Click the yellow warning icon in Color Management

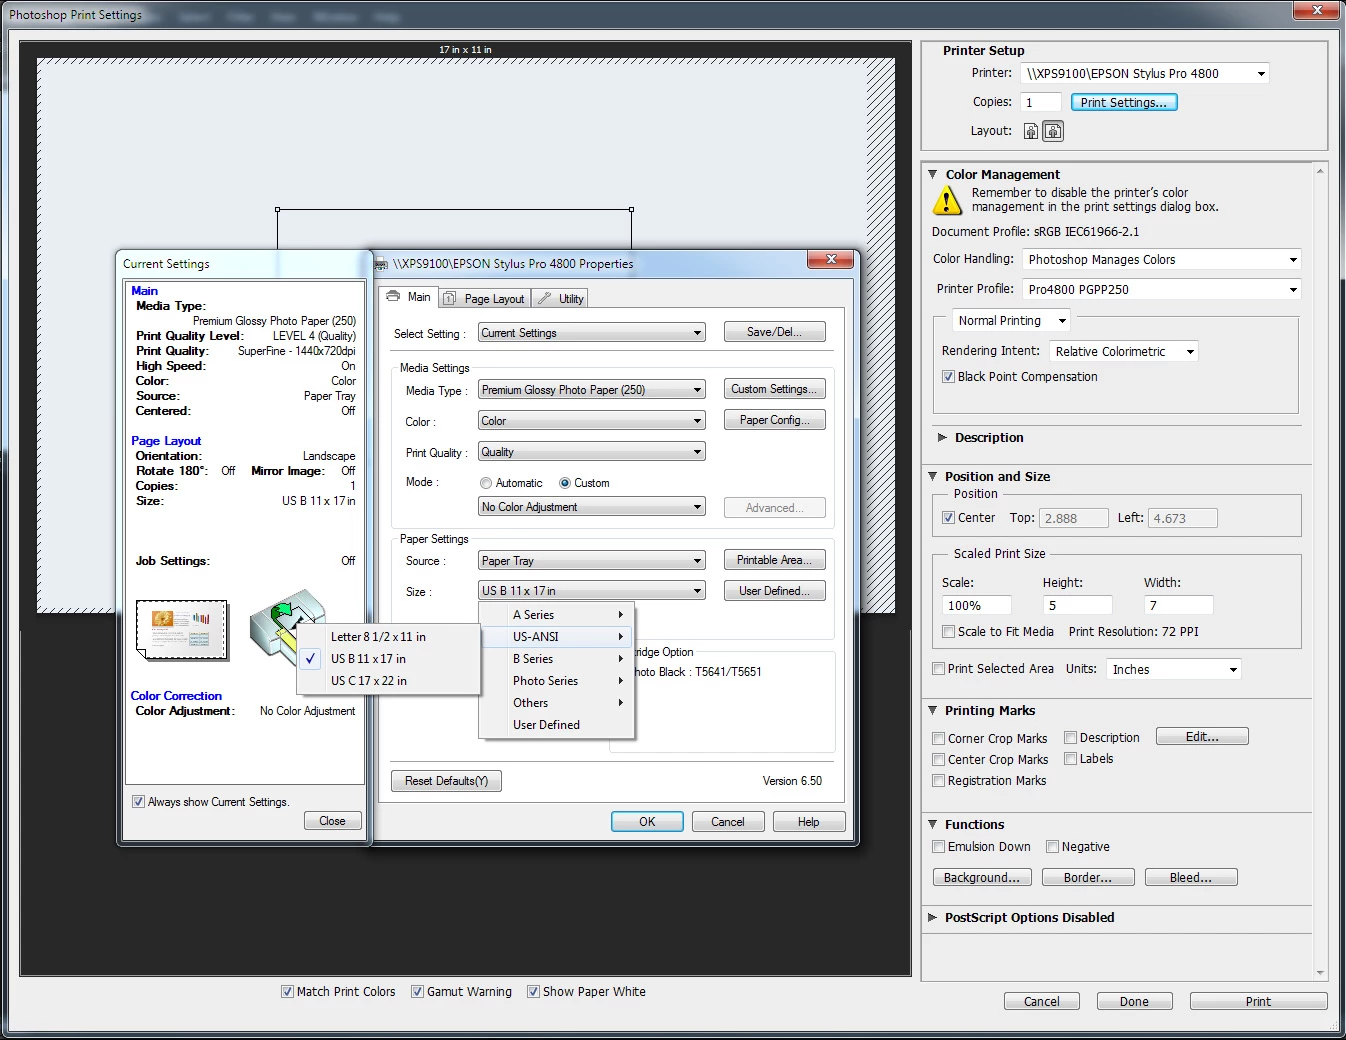[946, 200]
